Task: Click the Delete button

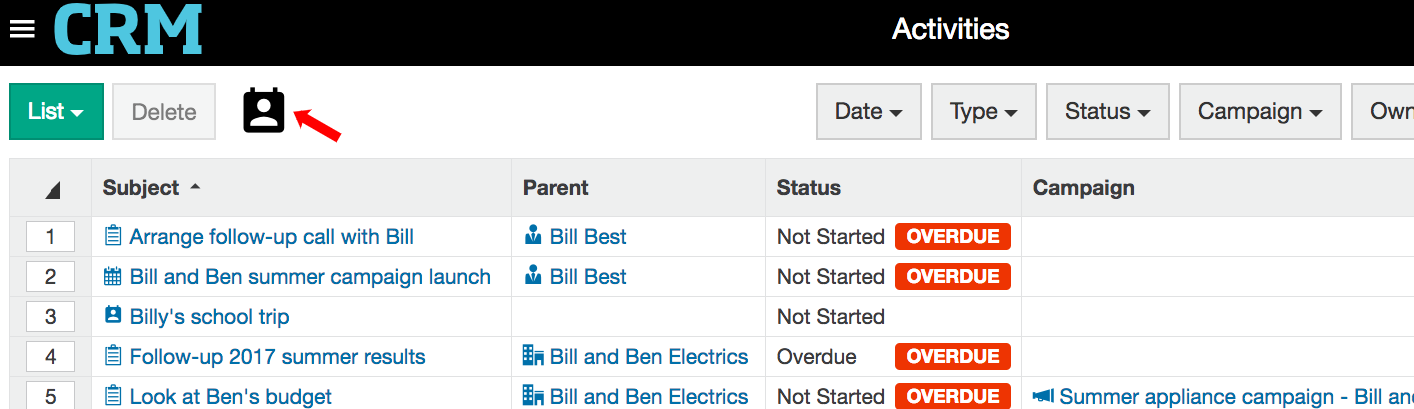Action: coord(164,111)
